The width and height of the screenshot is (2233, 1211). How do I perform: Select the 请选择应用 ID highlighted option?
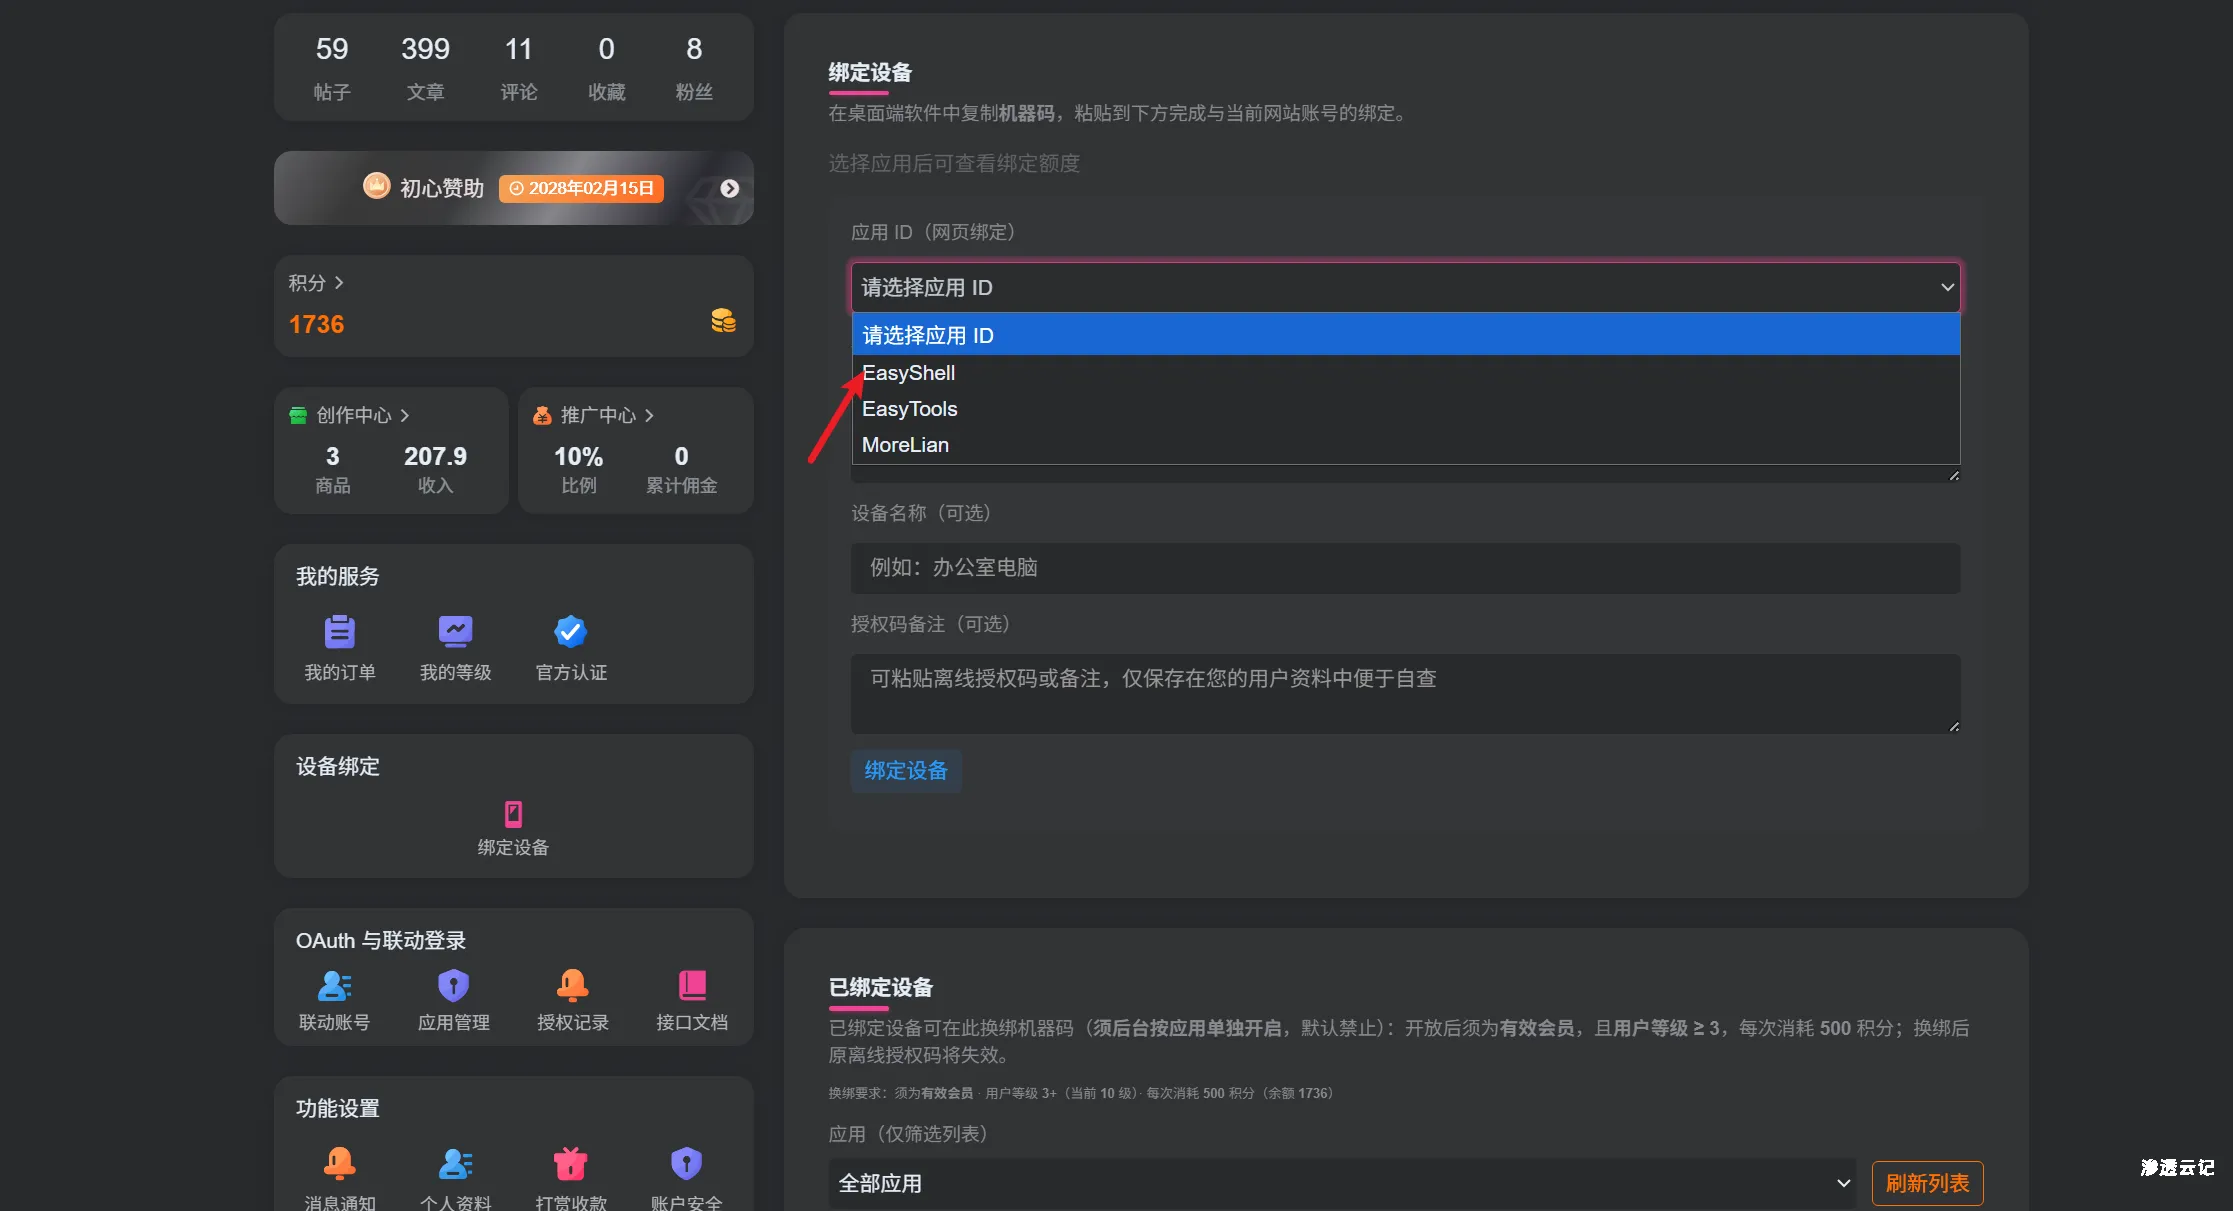(1405, 335)
